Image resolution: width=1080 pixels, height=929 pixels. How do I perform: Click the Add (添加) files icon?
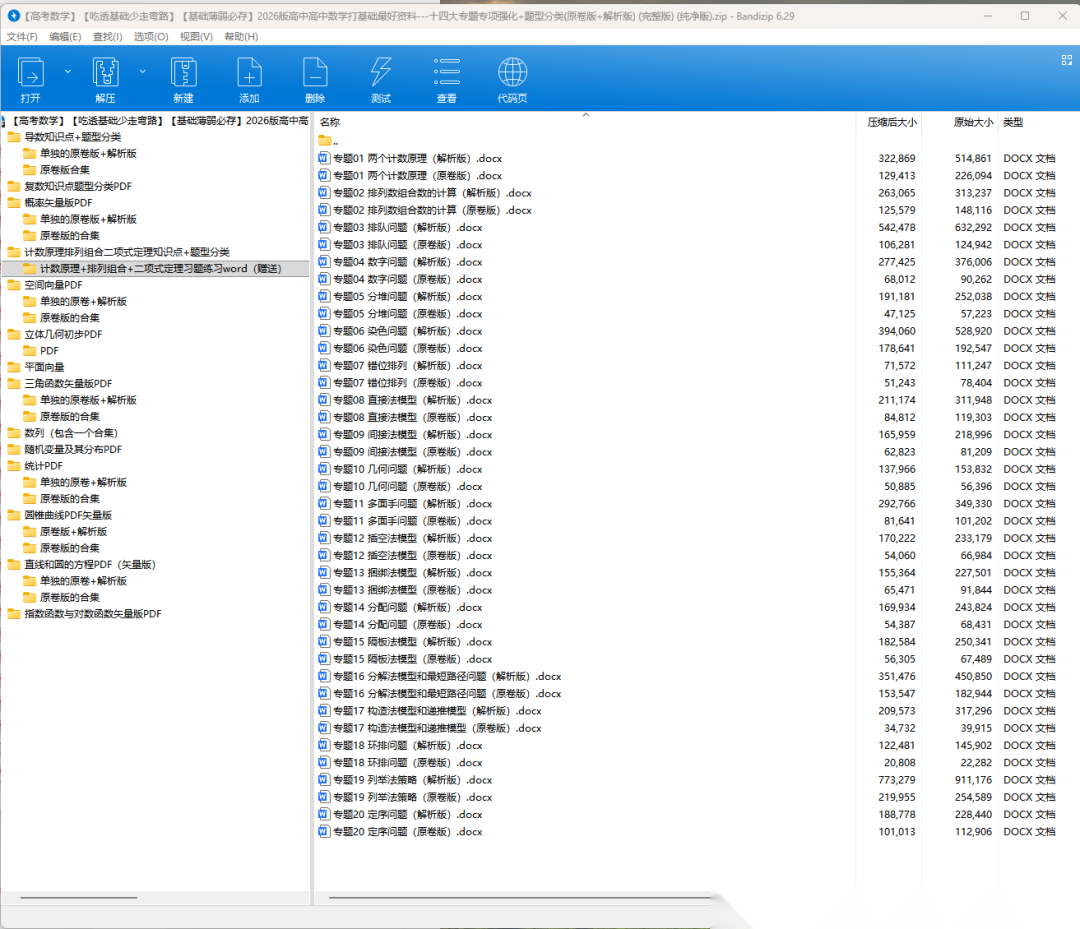(x=249, y=73)
